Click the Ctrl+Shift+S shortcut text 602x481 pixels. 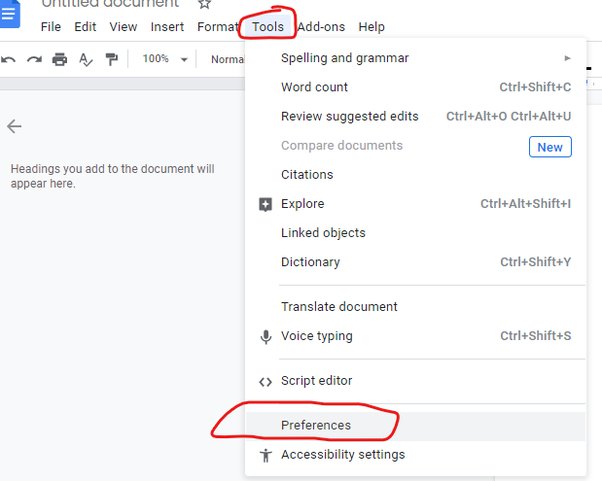[x=536, y=336]
